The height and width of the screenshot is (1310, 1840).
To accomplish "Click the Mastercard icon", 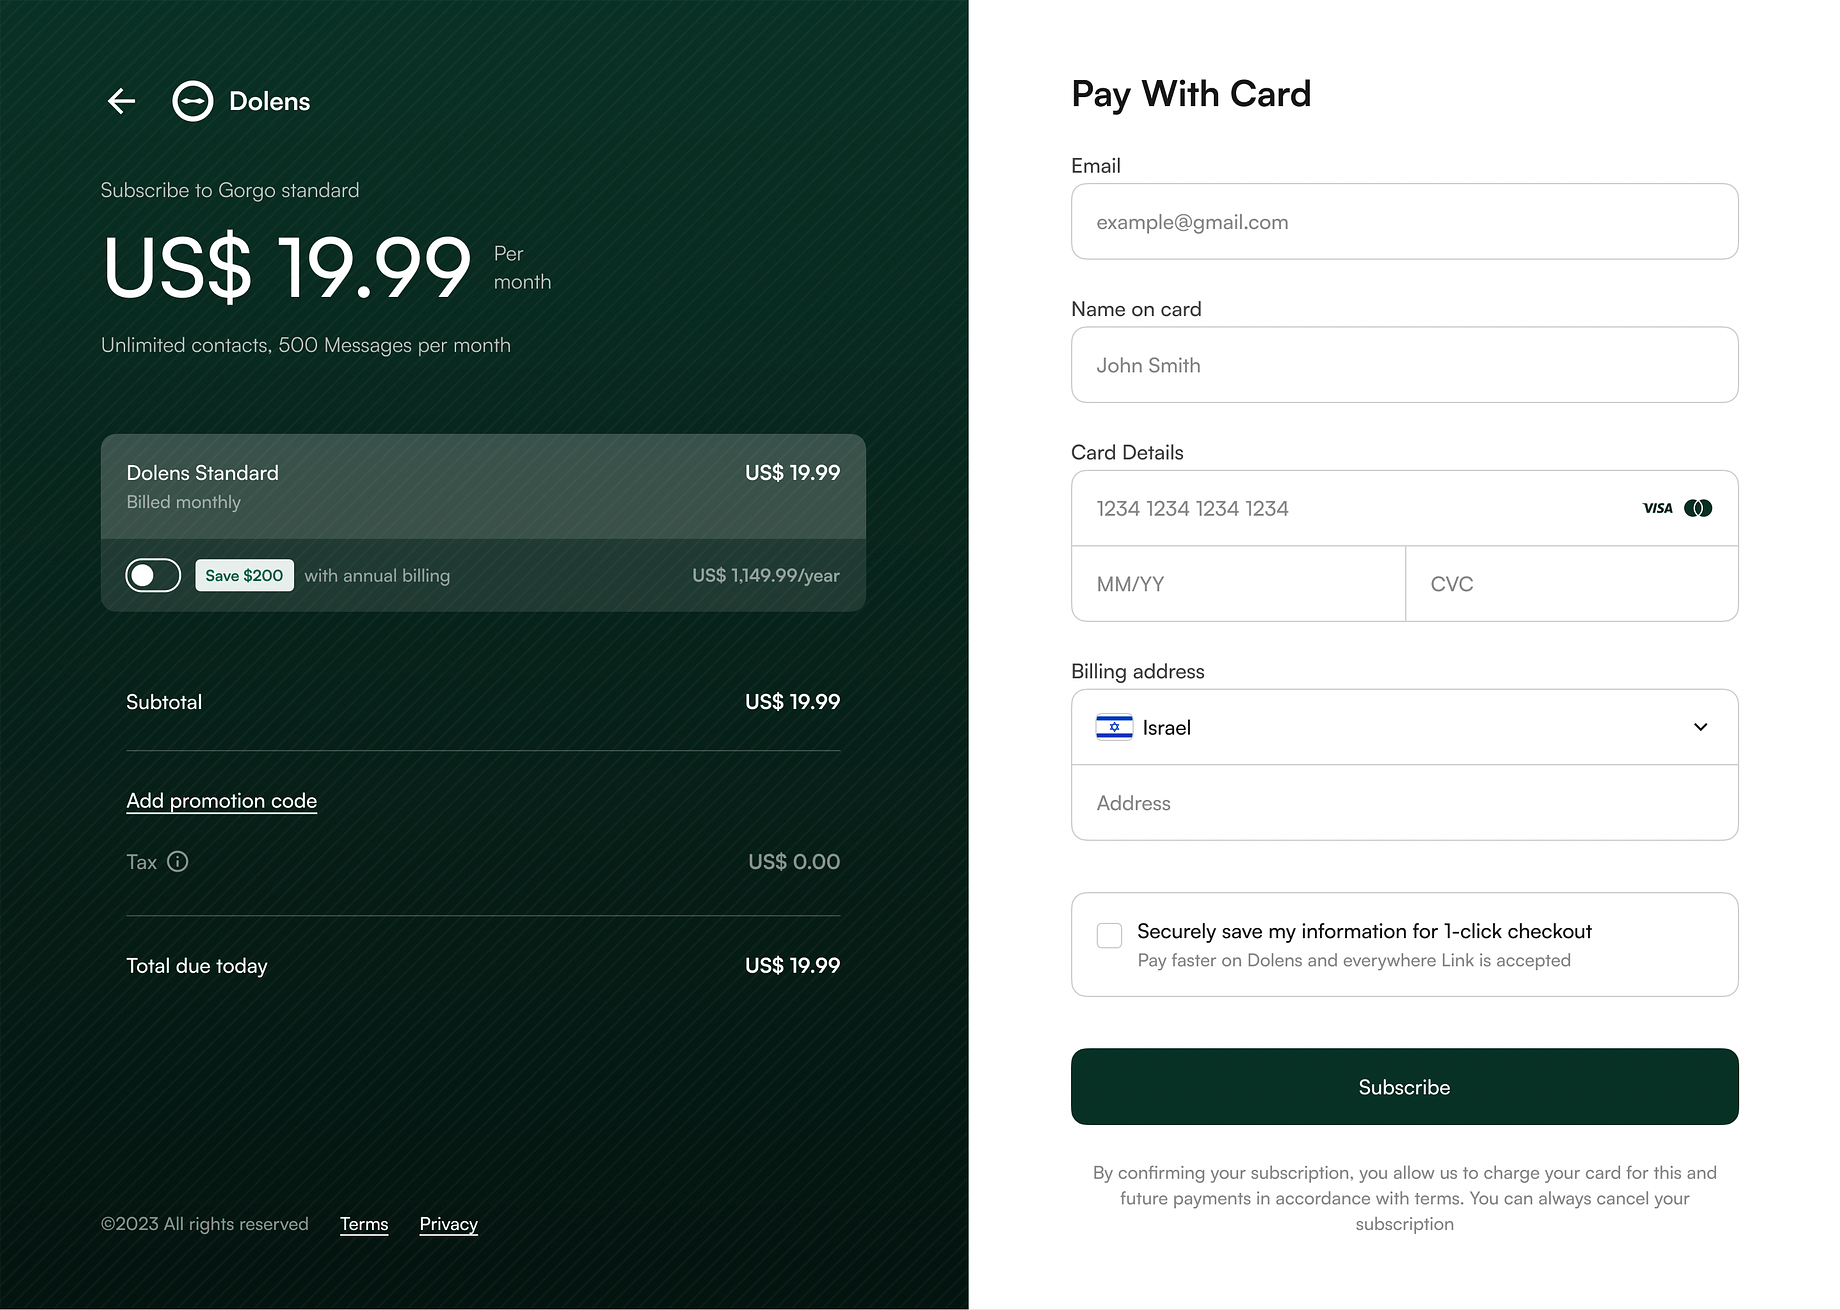I will 1698,508.
